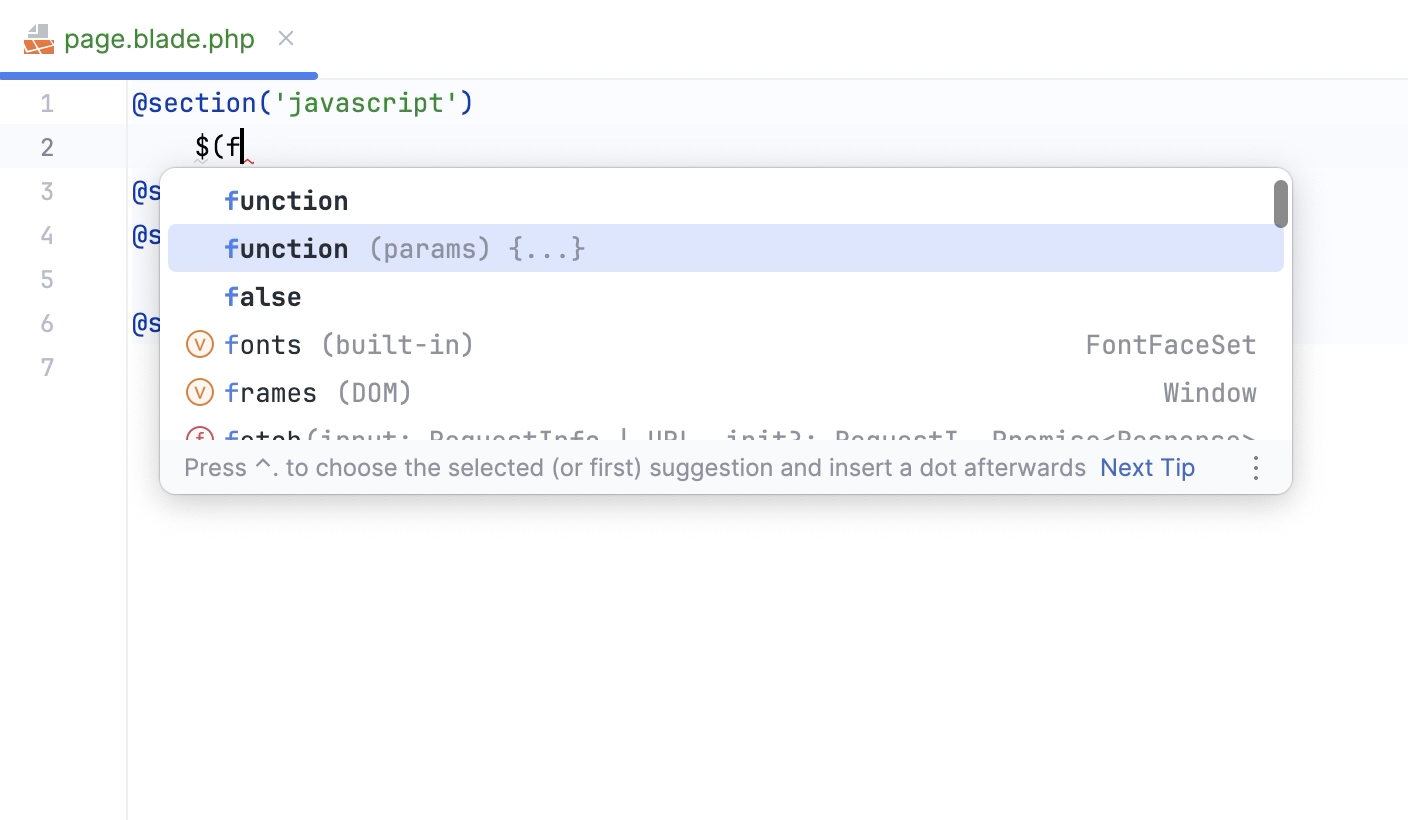Close the page.blade.php tab
This screenshot has width=1408, height=820.
coord(285,39)
